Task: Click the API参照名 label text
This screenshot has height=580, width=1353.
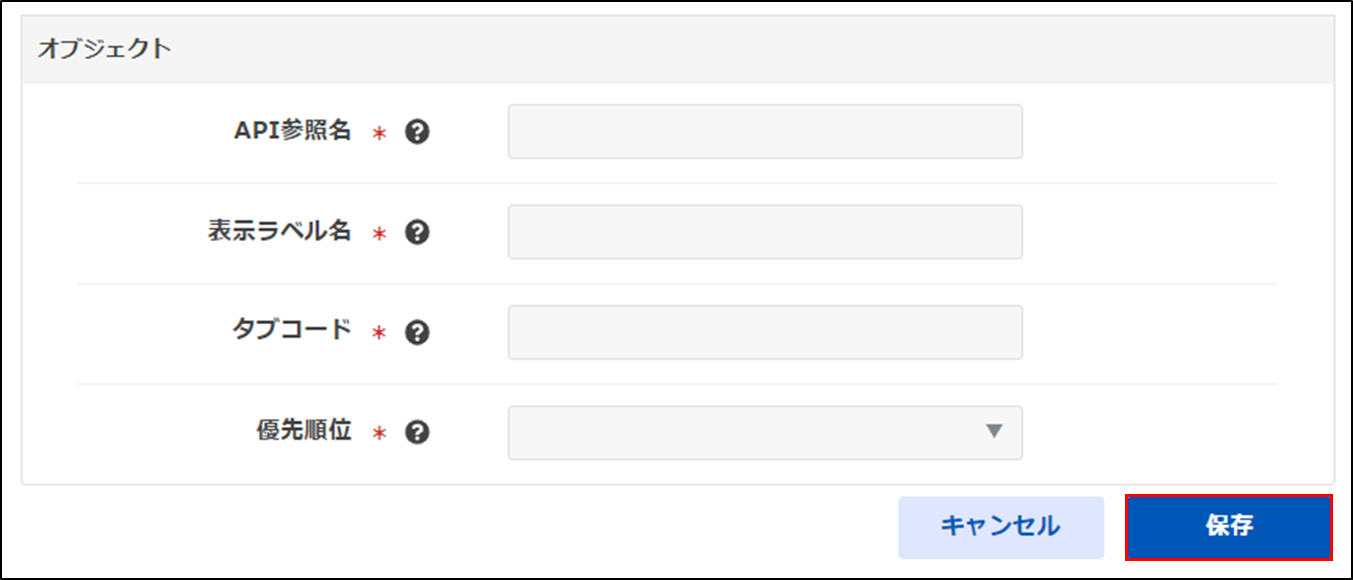Action: [292, 131]
